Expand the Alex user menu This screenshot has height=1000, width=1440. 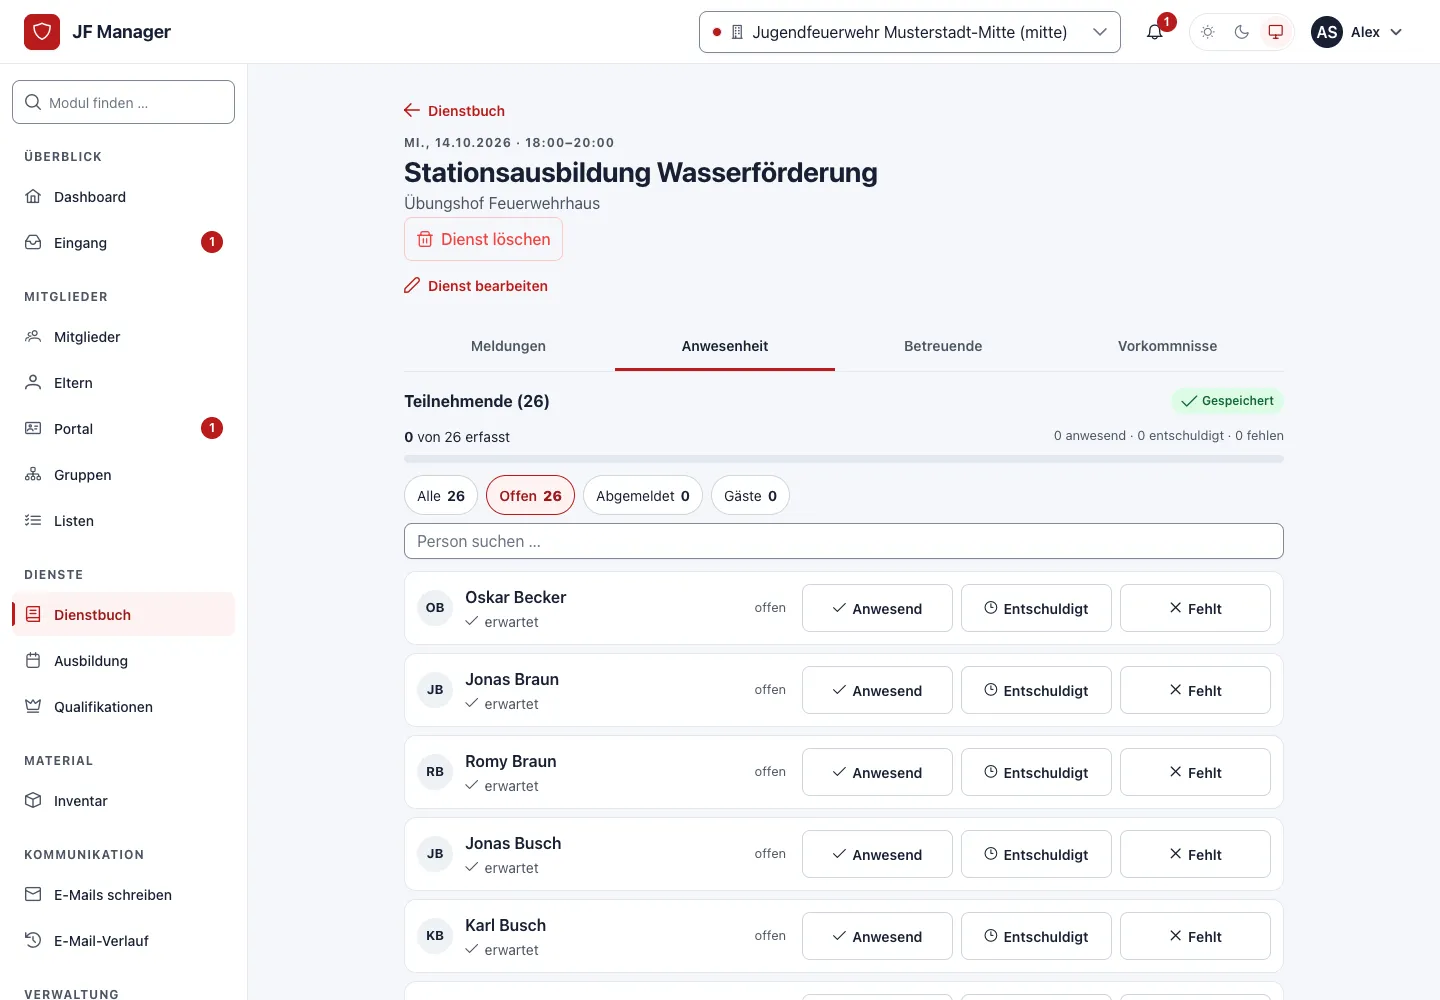(x=1358, y=32)
